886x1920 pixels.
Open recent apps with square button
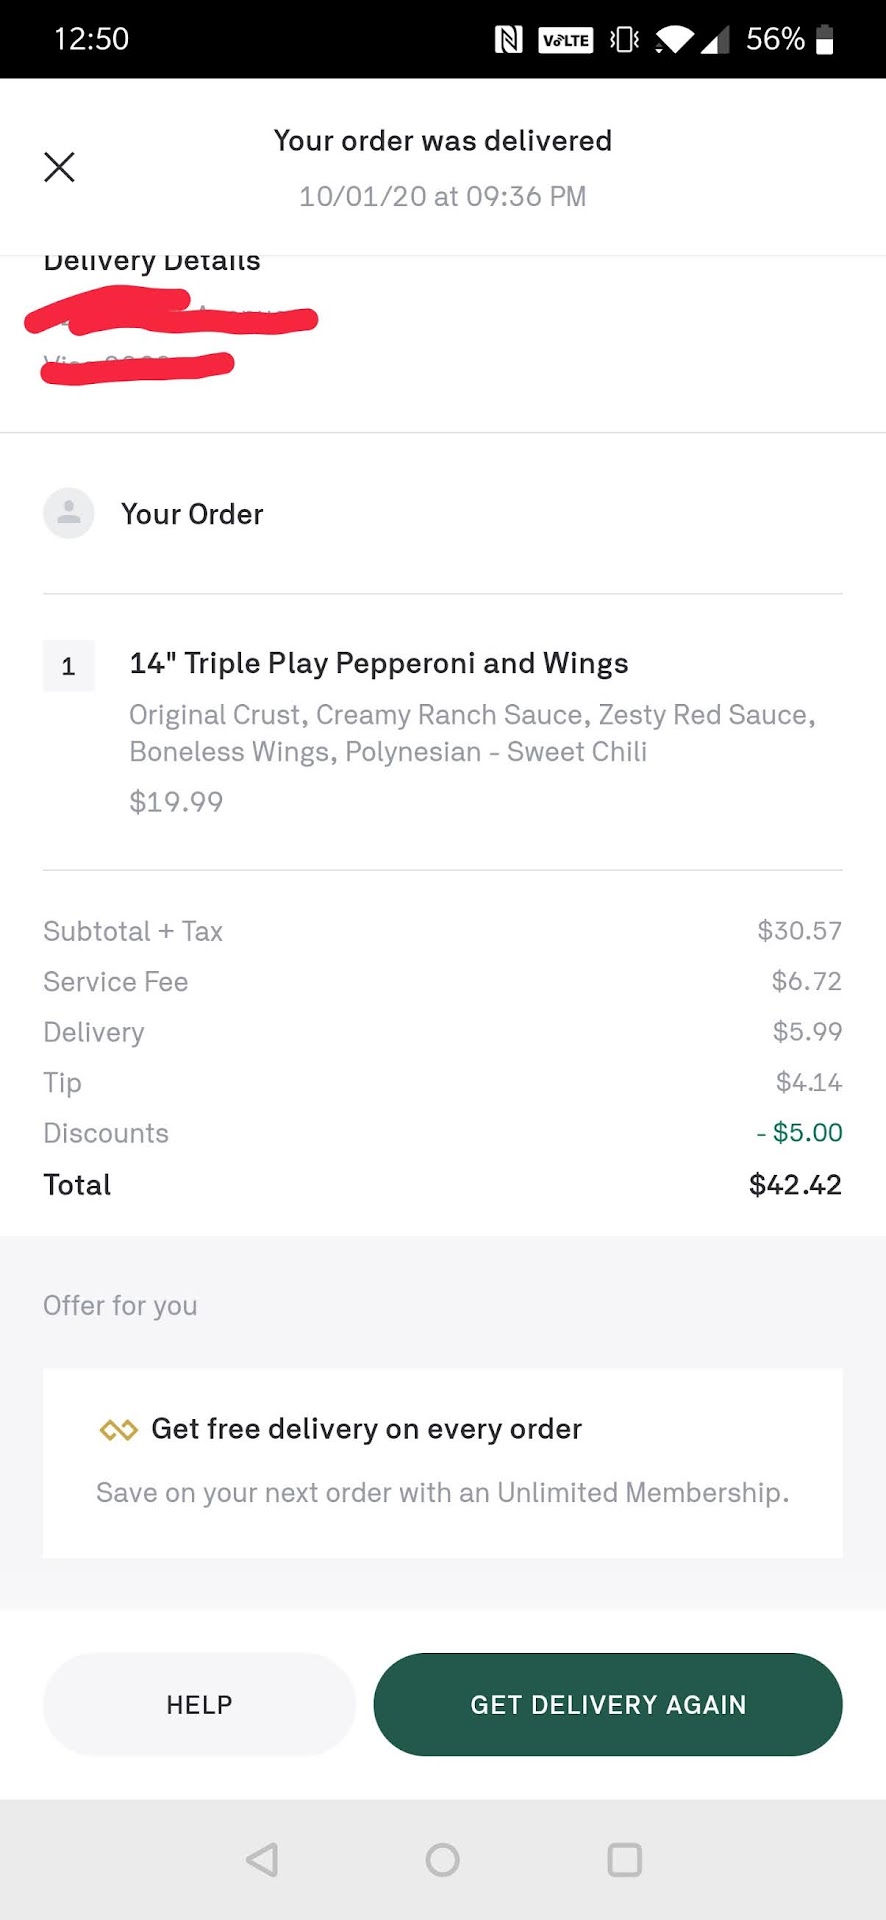pos(624,1860)
